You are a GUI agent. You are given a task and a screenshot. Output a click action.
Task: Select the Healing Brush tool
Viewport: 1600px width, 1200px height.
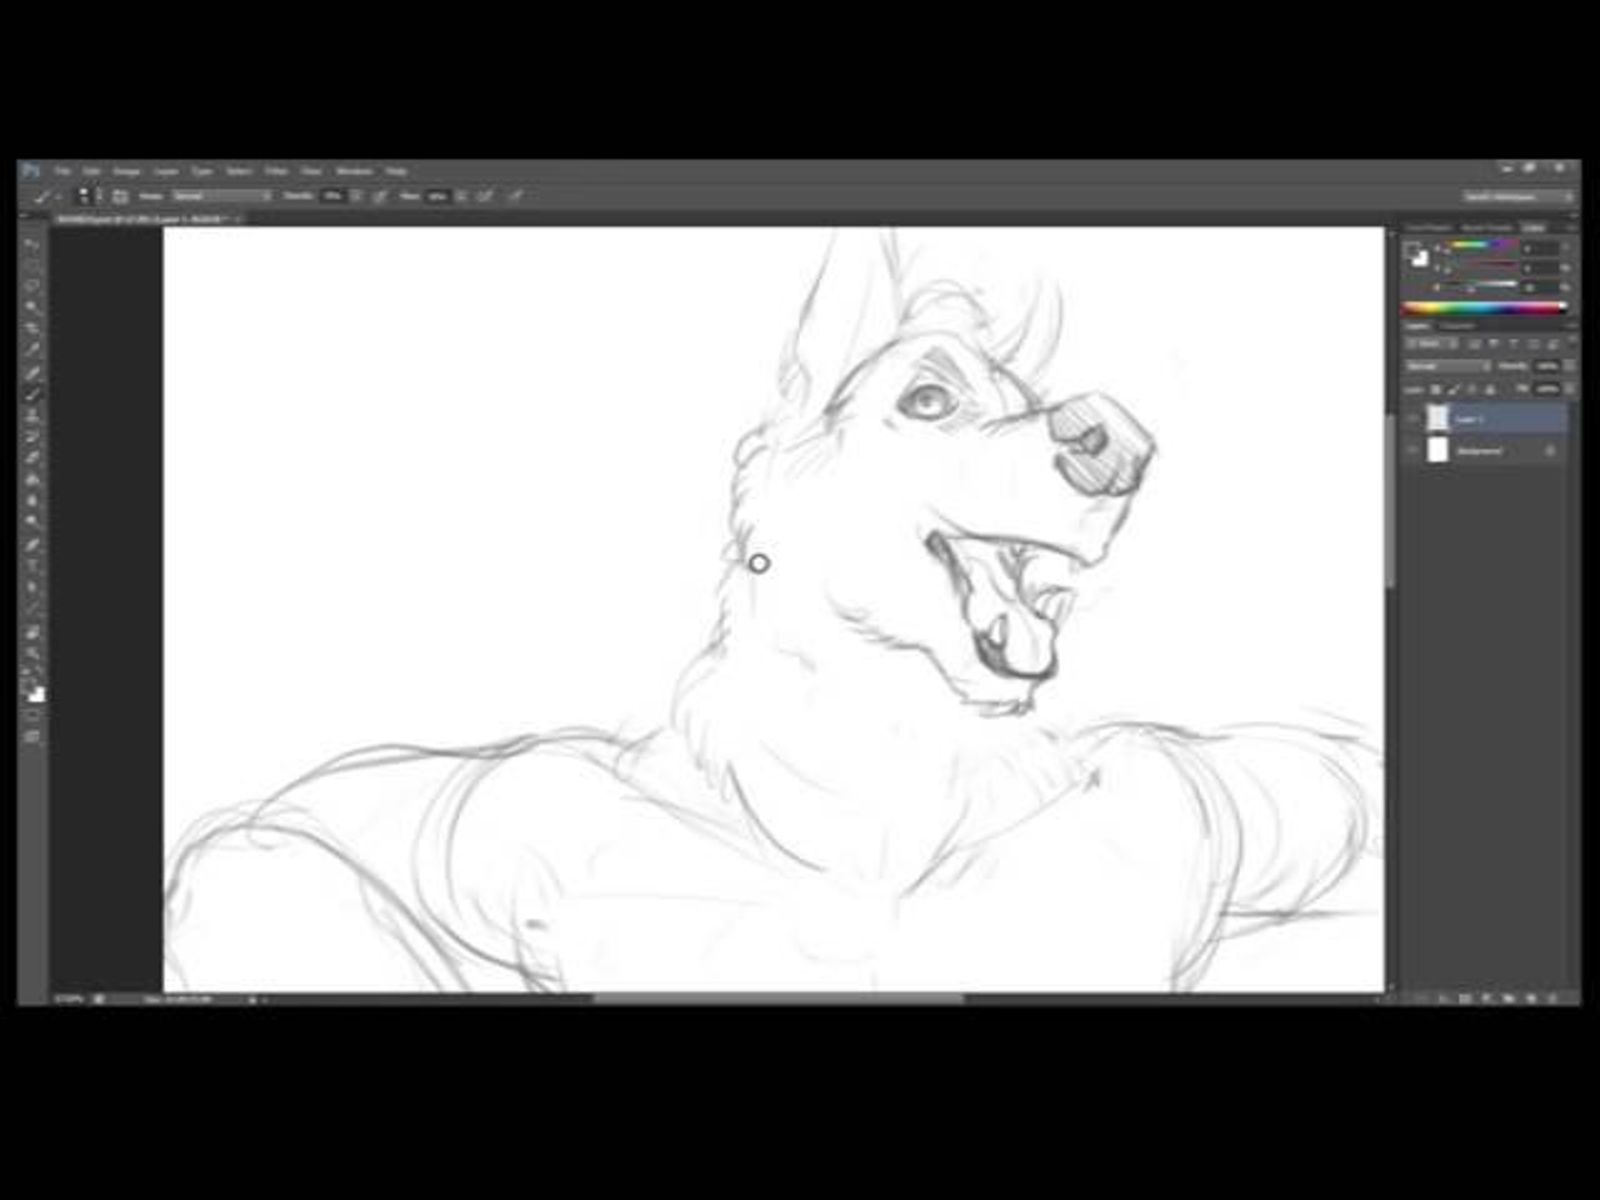(32, 372)
